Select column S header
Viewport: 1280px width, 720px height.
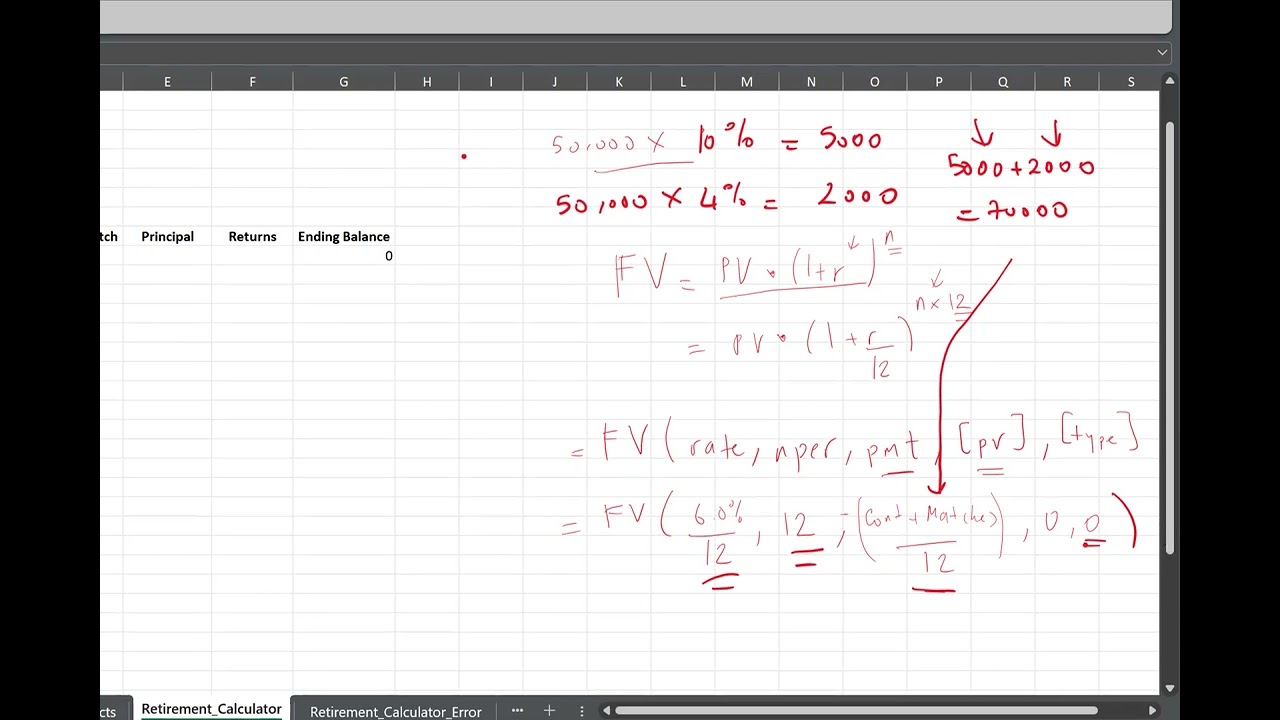(1131, 81)
